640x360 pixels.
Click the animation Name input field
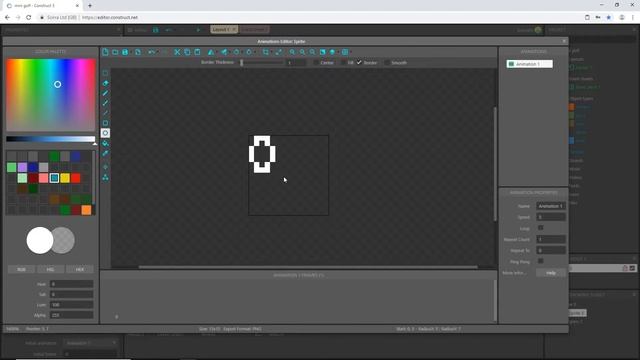coord(551,206)
